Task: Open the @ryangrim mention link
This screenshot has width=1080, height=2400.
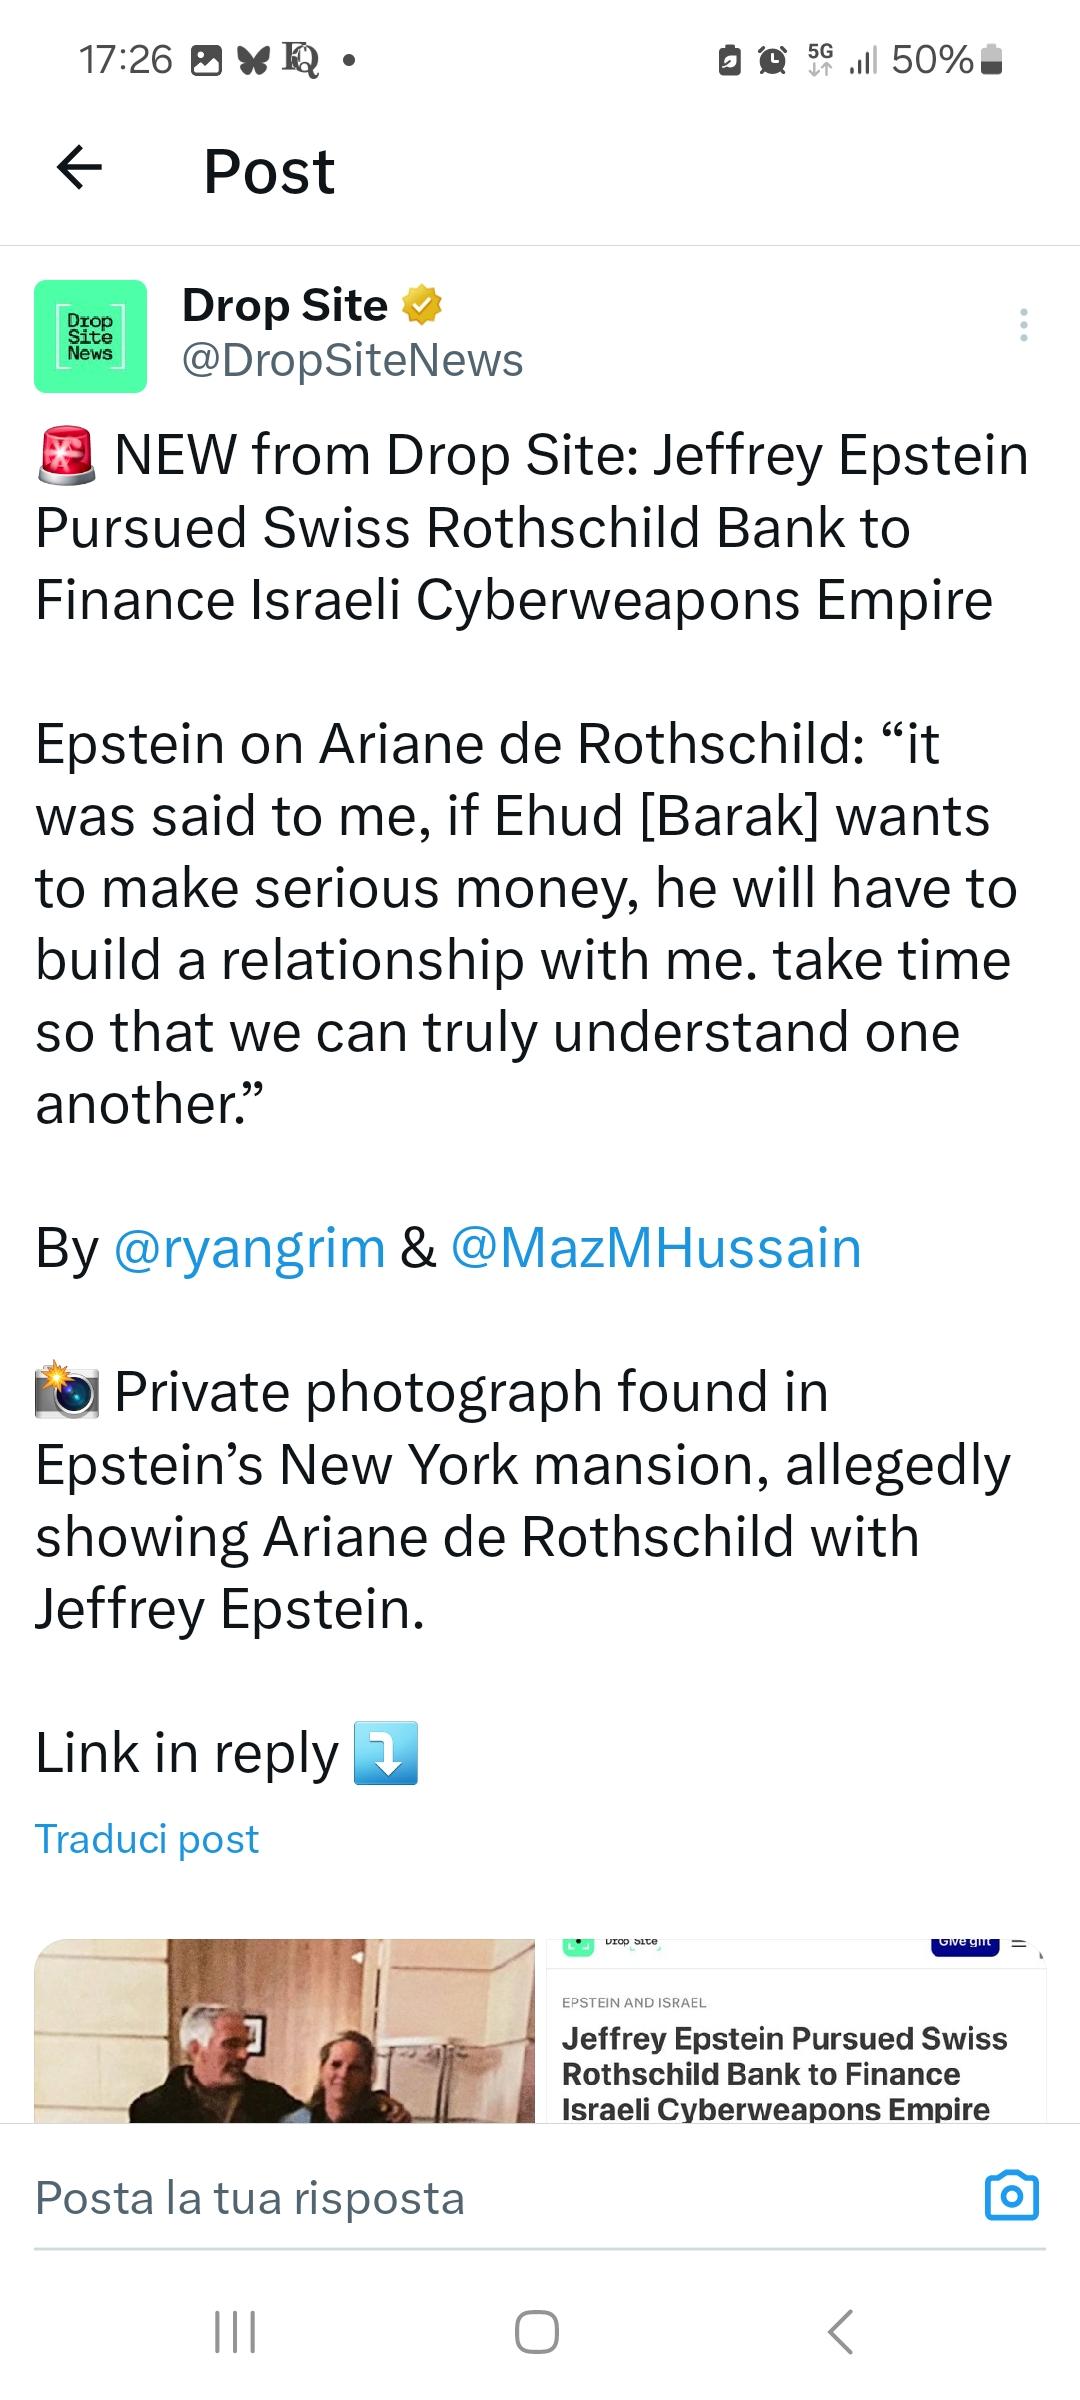Action: pyautogui.click(x=250, y=1248)
